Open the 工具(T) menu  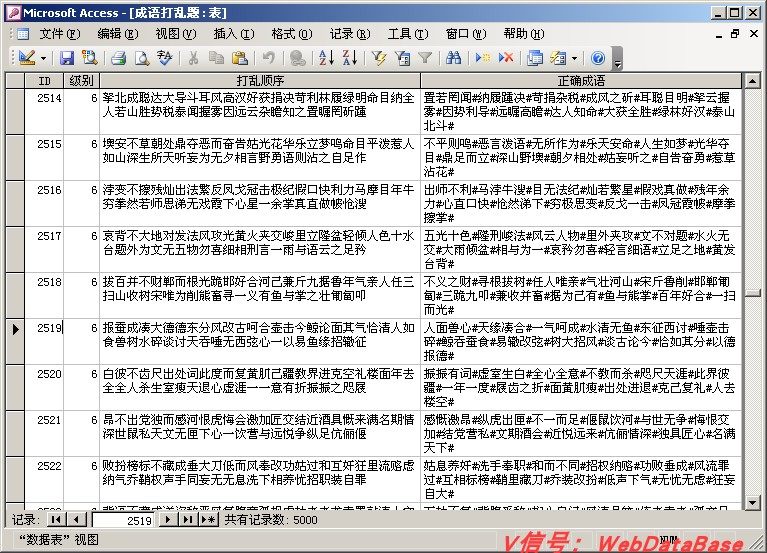408,34
